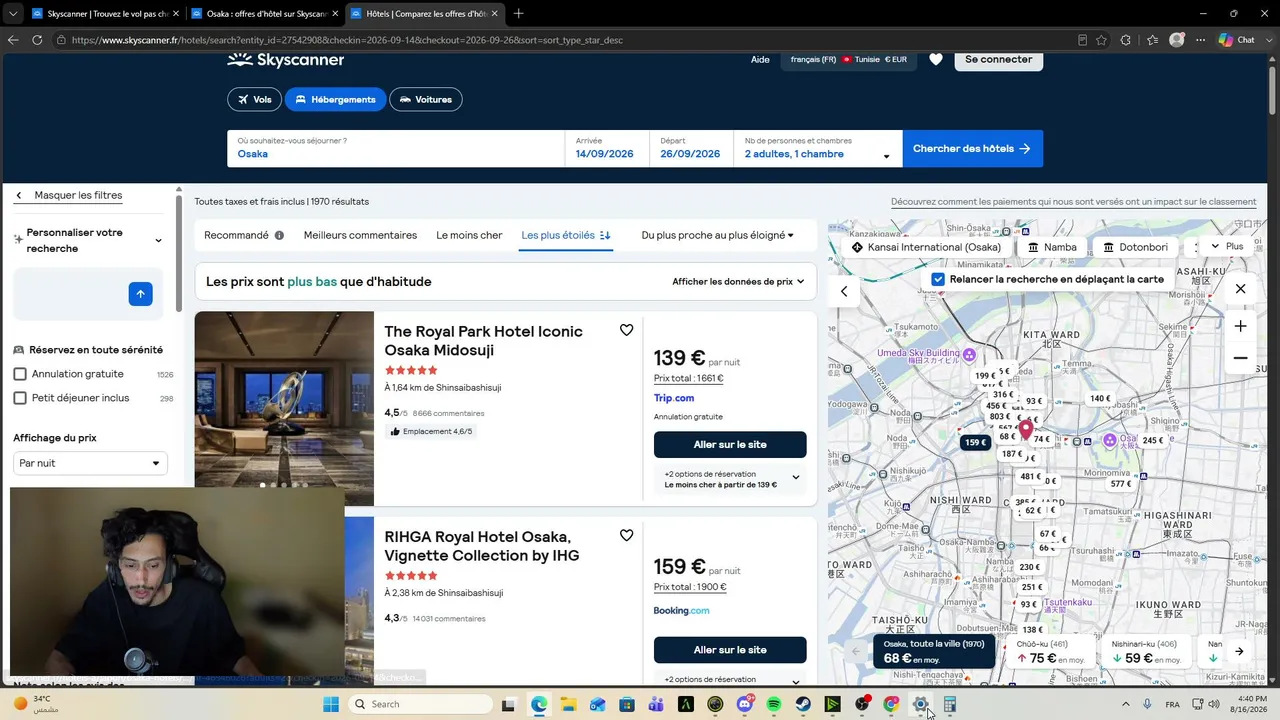Enable the Annulation gratuite filter
Viewport: 1280px width, 720px height.
tap(20, 374)
